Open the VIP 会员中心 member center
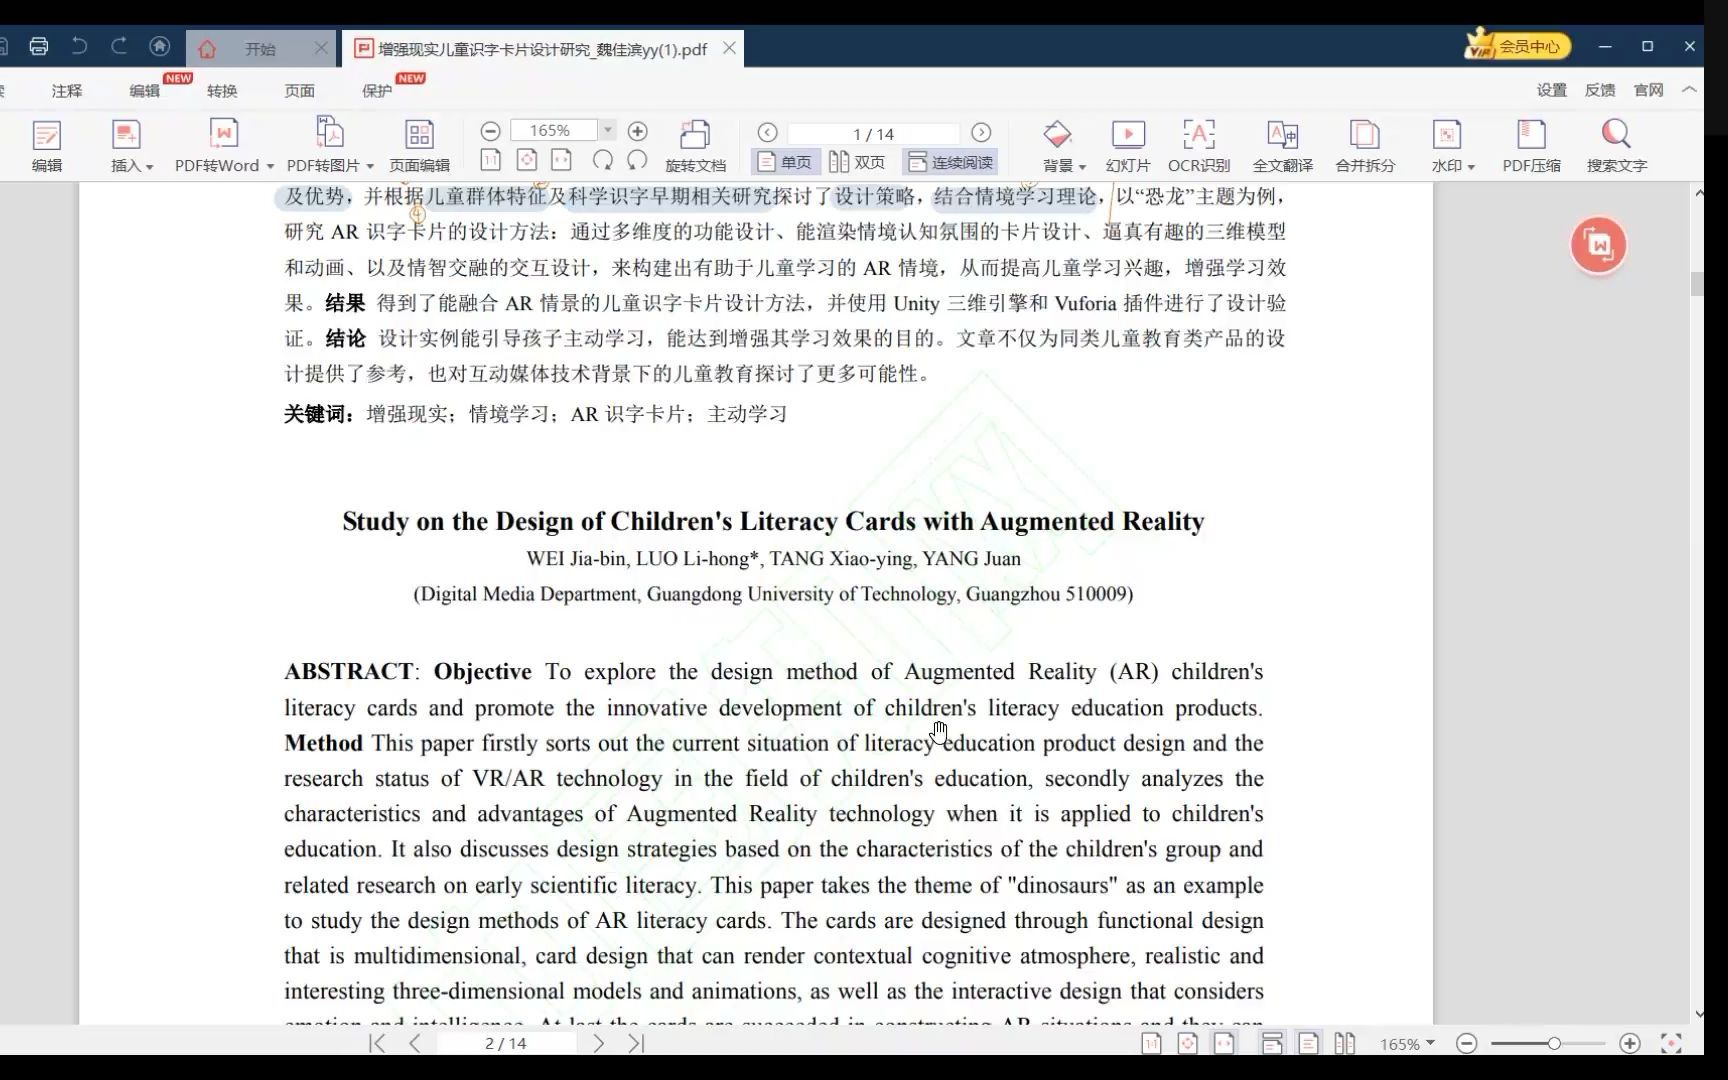The width and height of the screenshot is (1728, 1080). tap(1518, 46)
